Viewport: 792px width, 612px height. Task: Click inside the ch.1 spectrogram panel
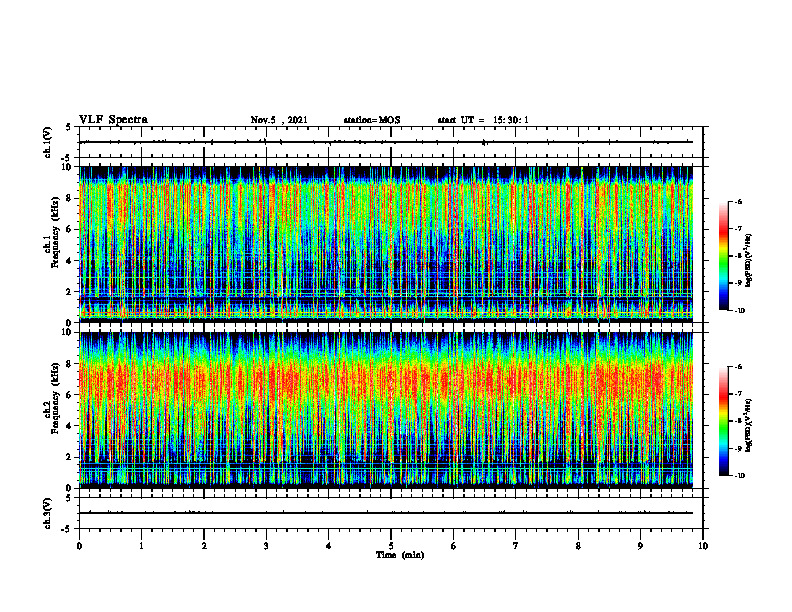tap(386, 244)
